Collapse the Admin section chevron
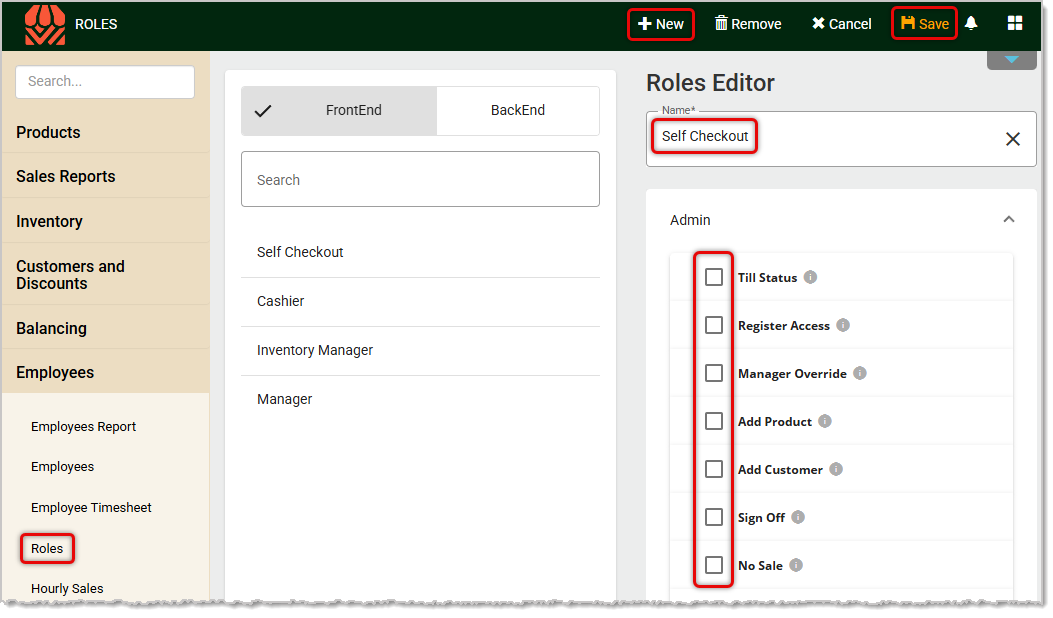This screenshot has height=618, width=1053. coord(1009,220)
